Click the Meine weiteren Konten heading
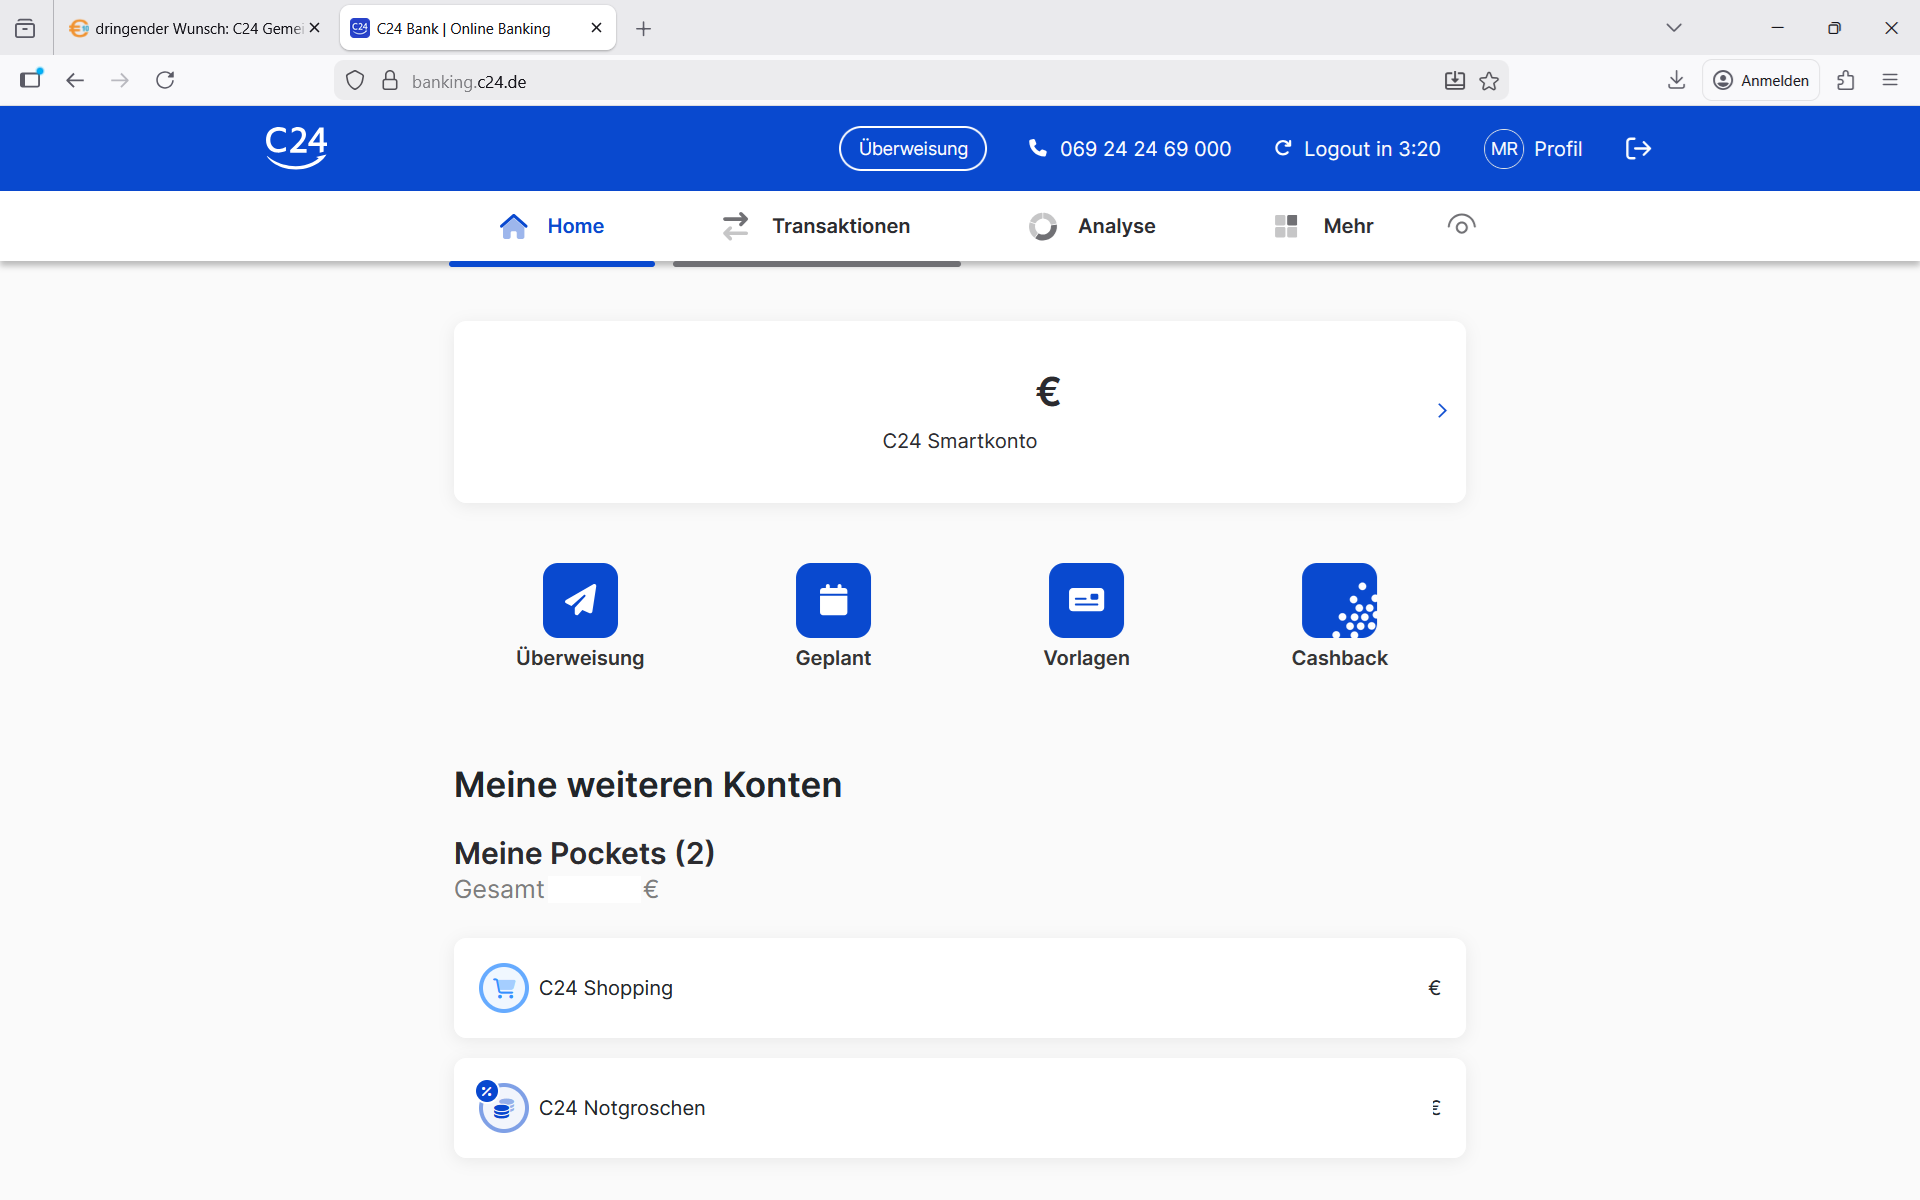This screenshot has height=1200, width=1920. [x=648, y=785]
